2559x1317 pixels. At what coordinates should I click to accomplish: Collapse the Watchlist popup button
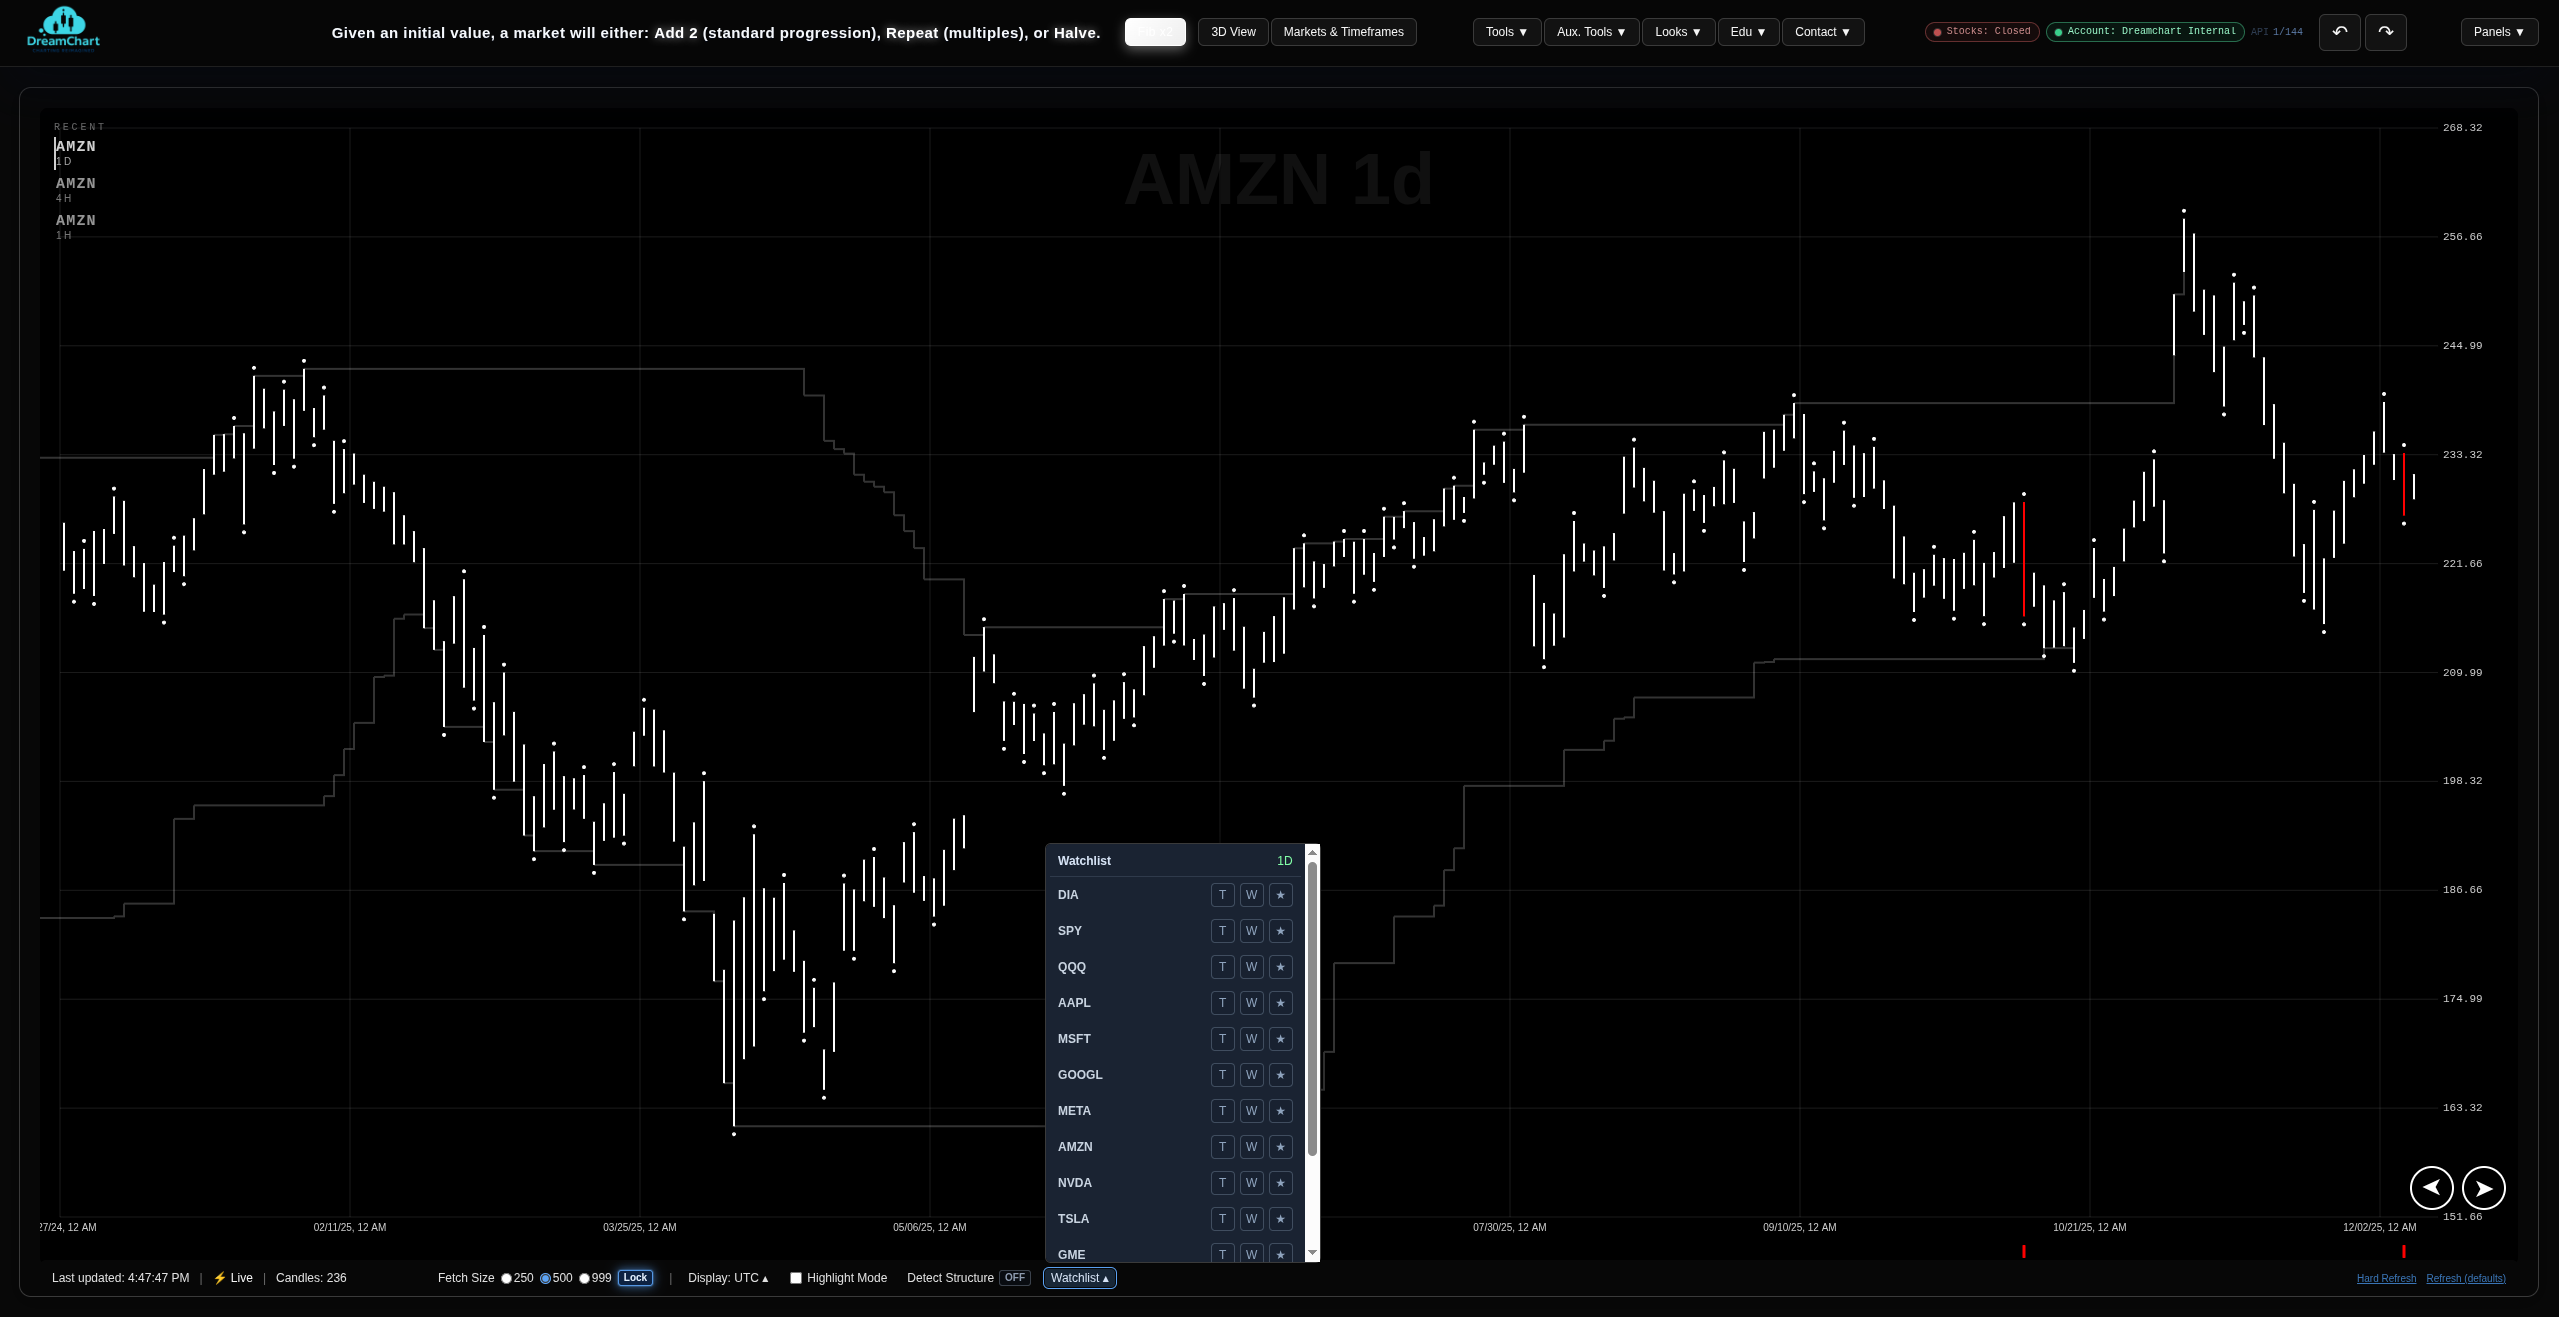[x=1079, y=1278]
